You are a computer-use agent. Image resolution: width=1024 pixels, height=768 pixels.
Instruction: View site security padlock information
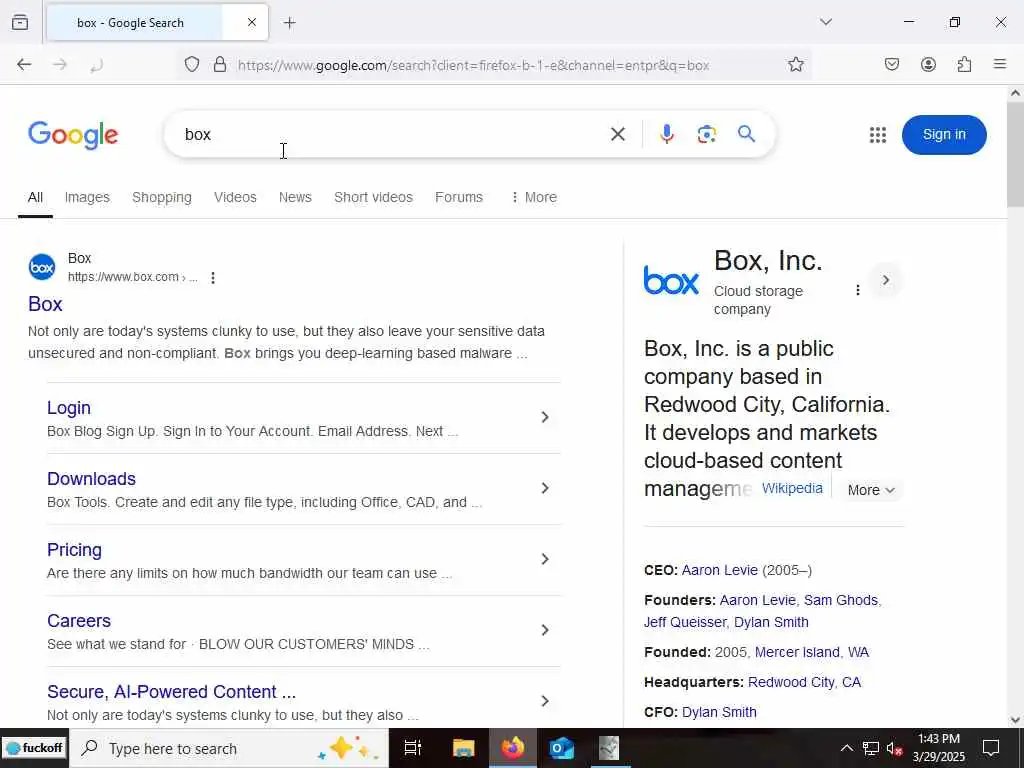point(220,65)
